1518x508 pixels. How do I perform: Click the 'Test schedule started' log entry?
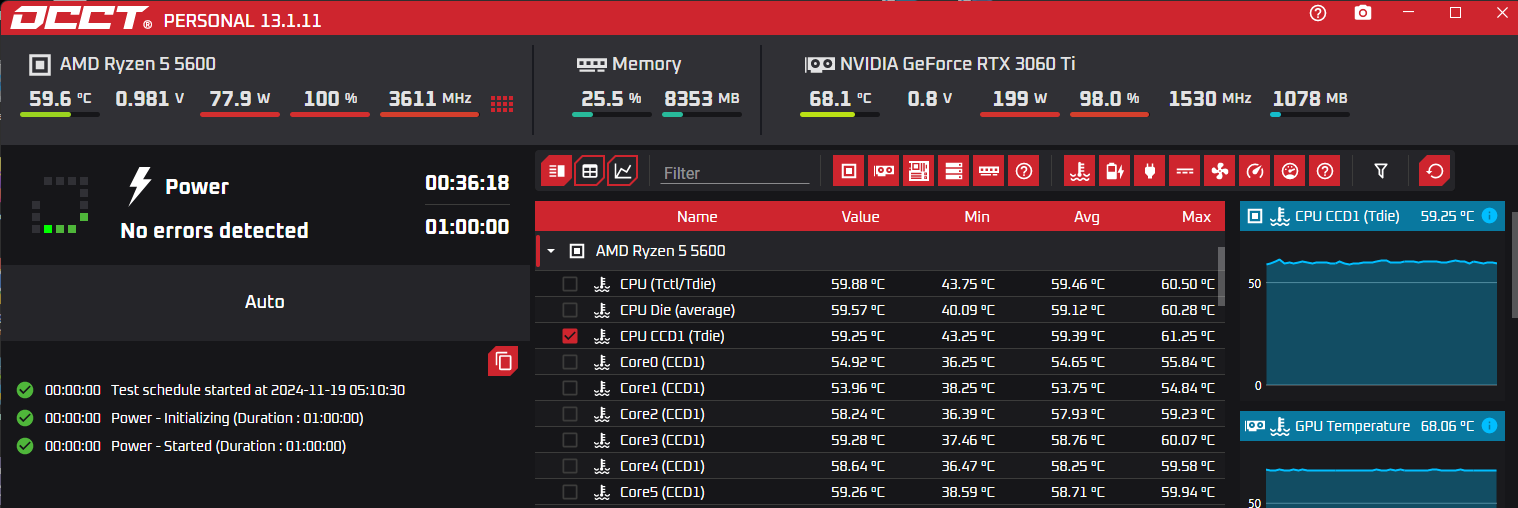(258, 390)
